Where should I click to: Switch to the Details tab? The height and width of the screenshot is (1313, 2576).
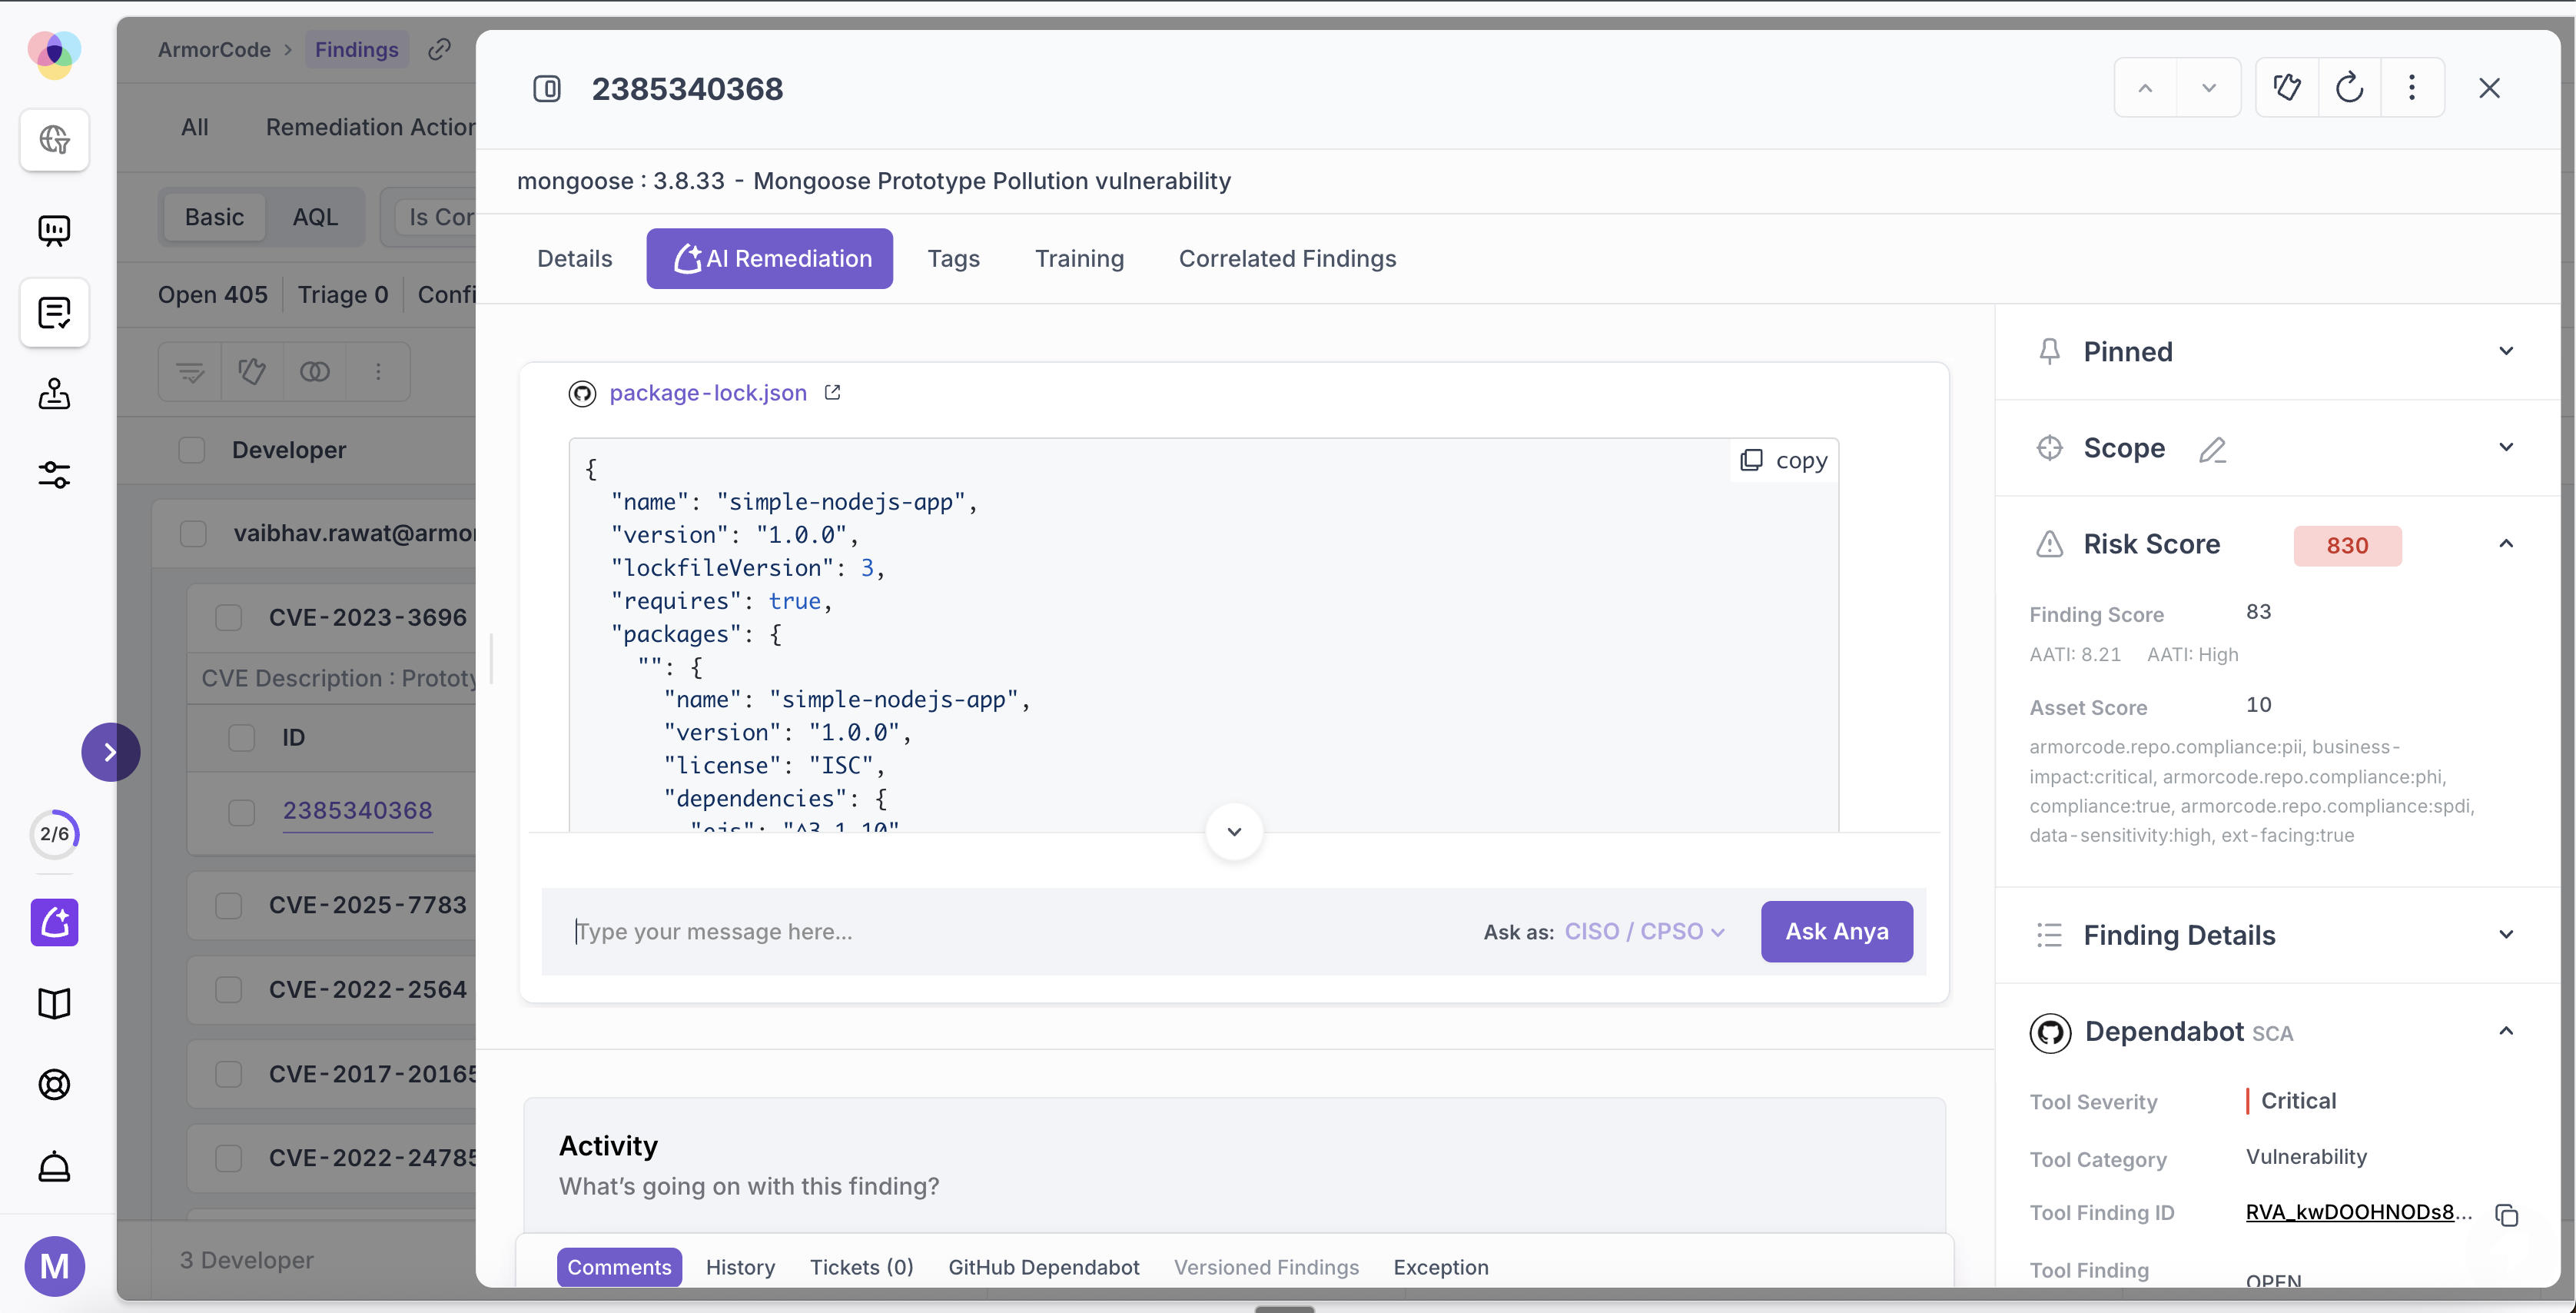click(574, 259)
